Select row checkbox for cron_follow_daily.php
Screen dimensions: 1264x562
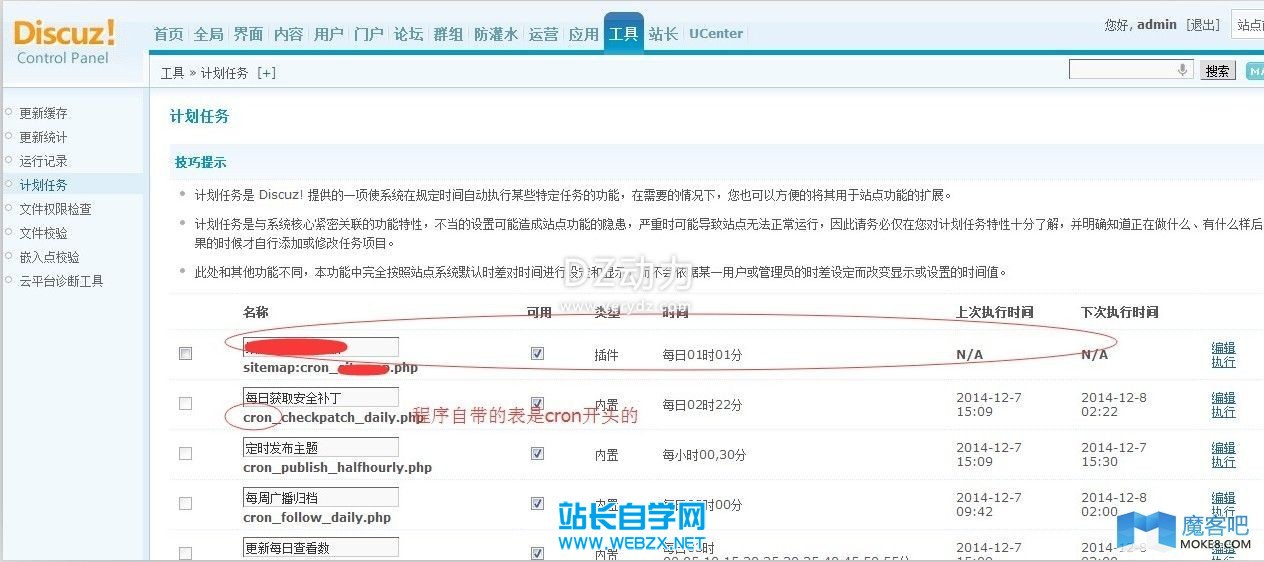[x=185, y=504]
